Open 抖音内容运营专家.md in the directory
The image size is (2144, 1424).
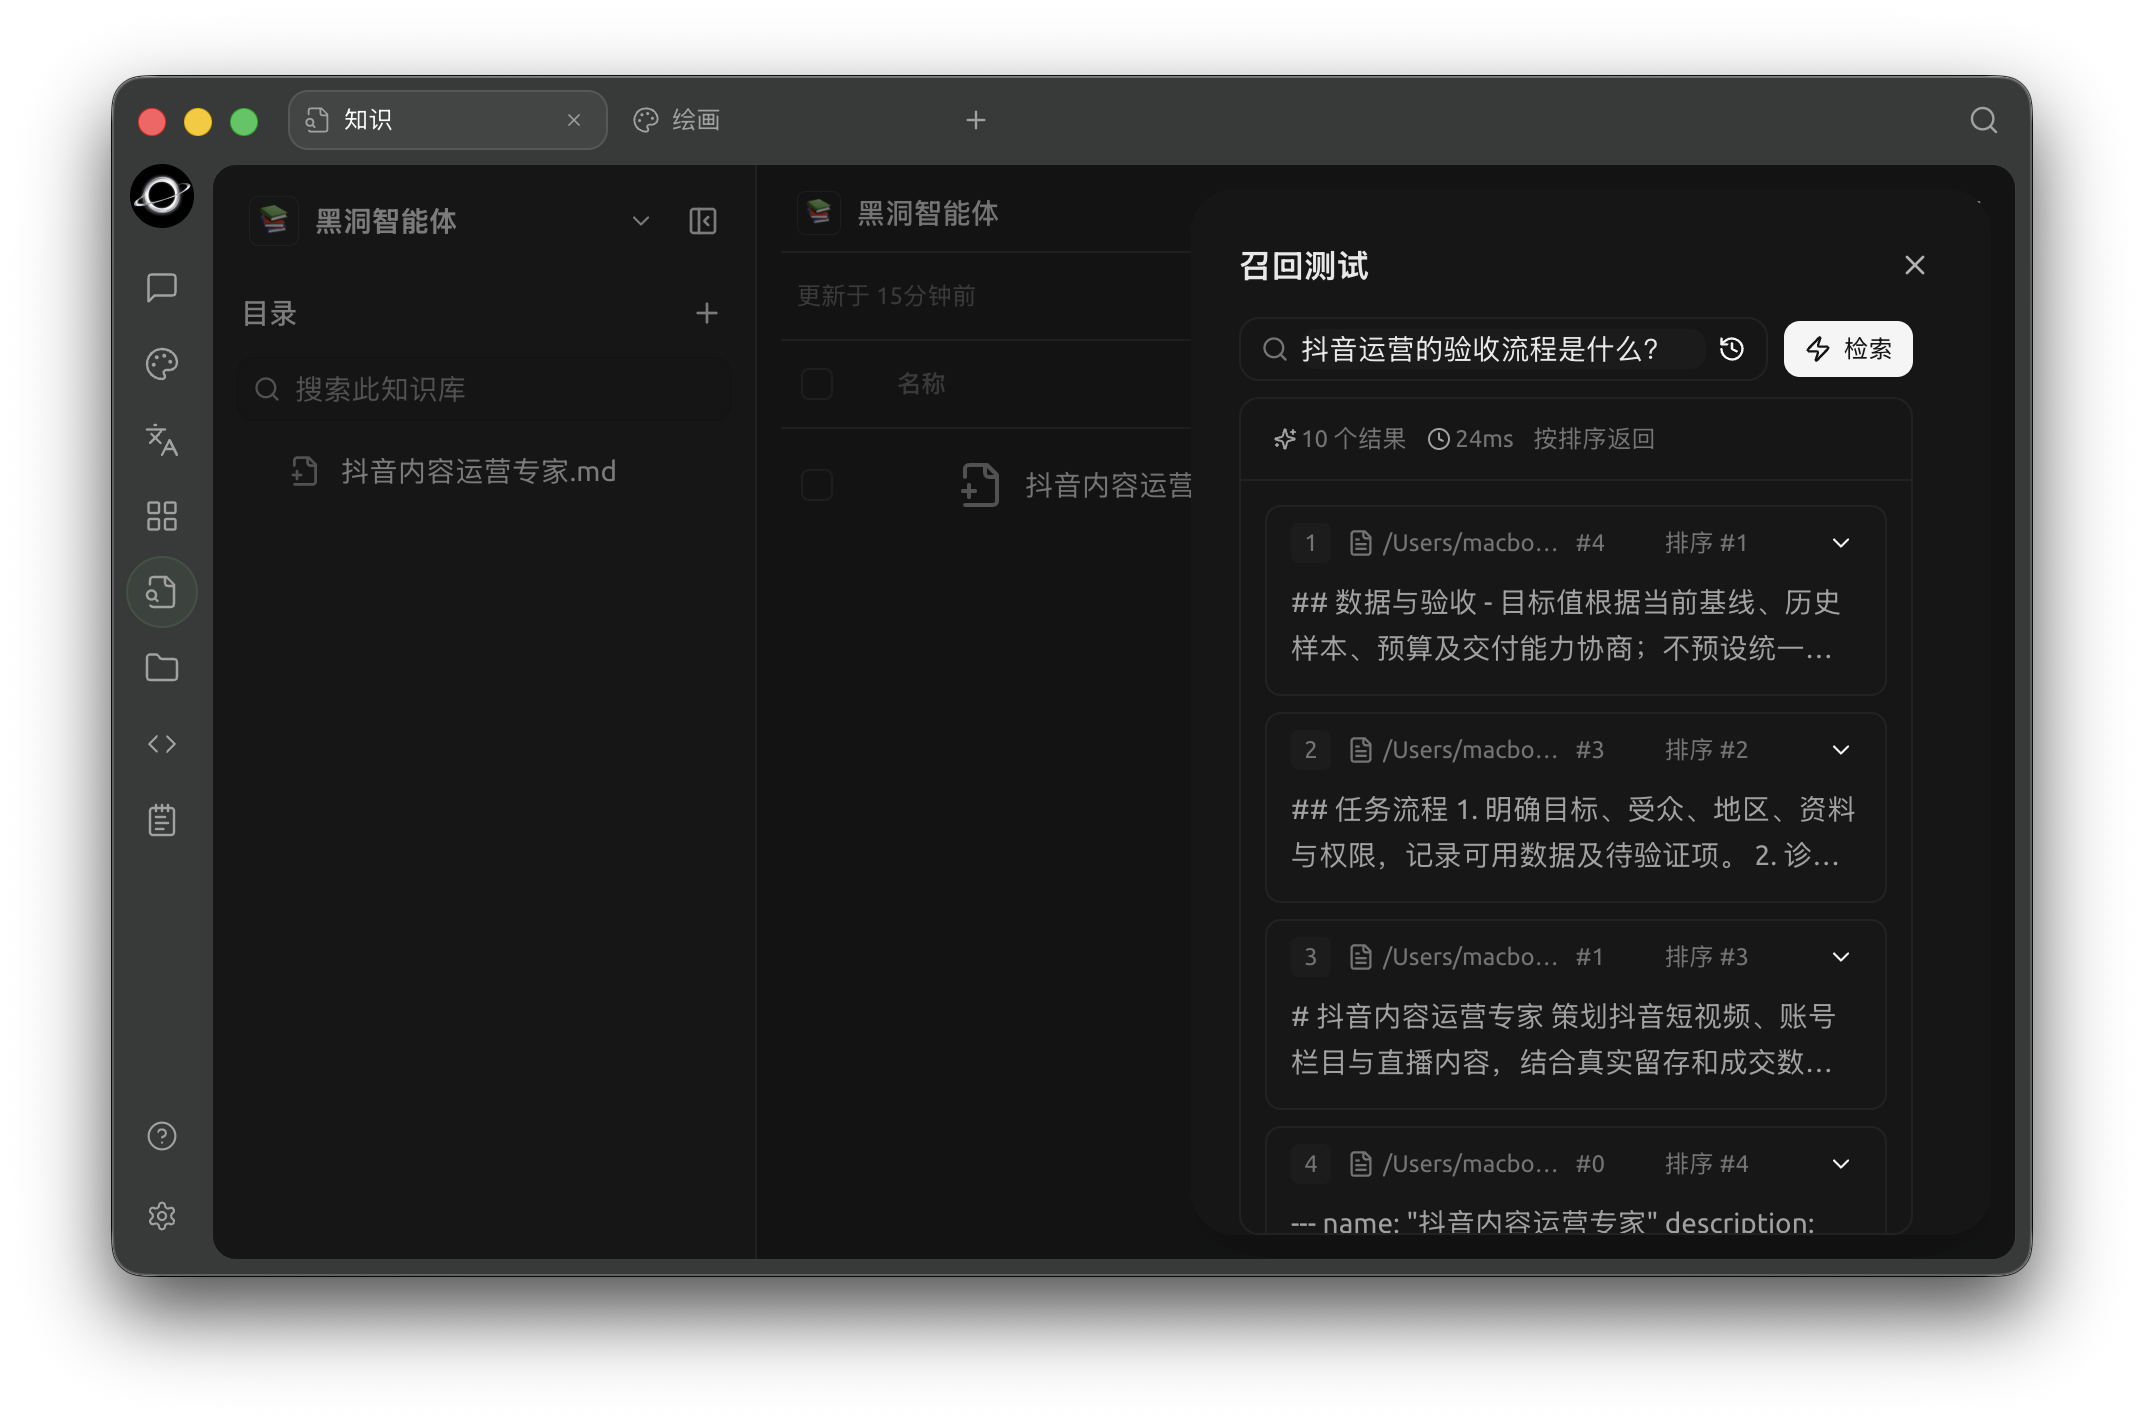click(478, 471)
